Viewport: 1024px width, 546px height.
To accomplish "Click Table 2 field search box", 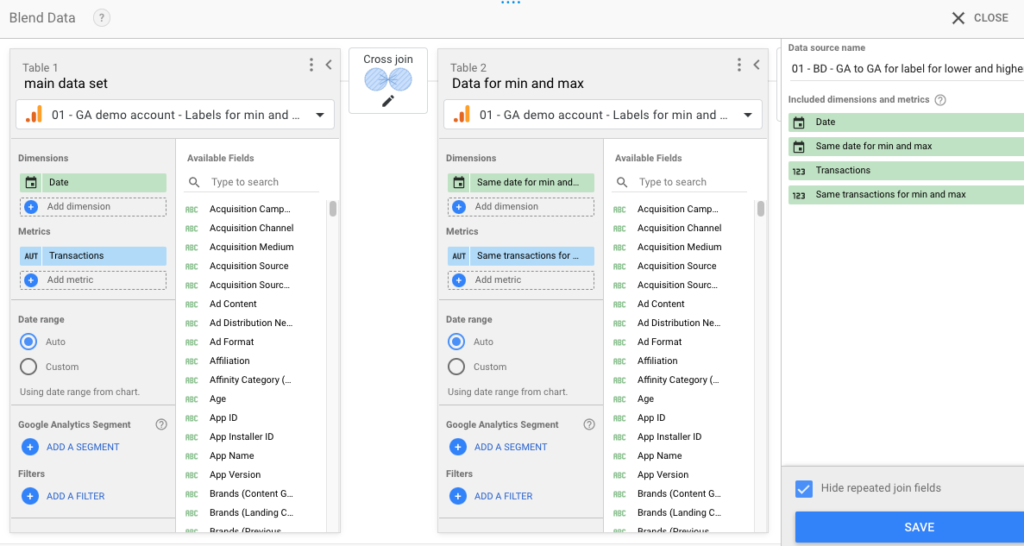I will coord(679,182).
